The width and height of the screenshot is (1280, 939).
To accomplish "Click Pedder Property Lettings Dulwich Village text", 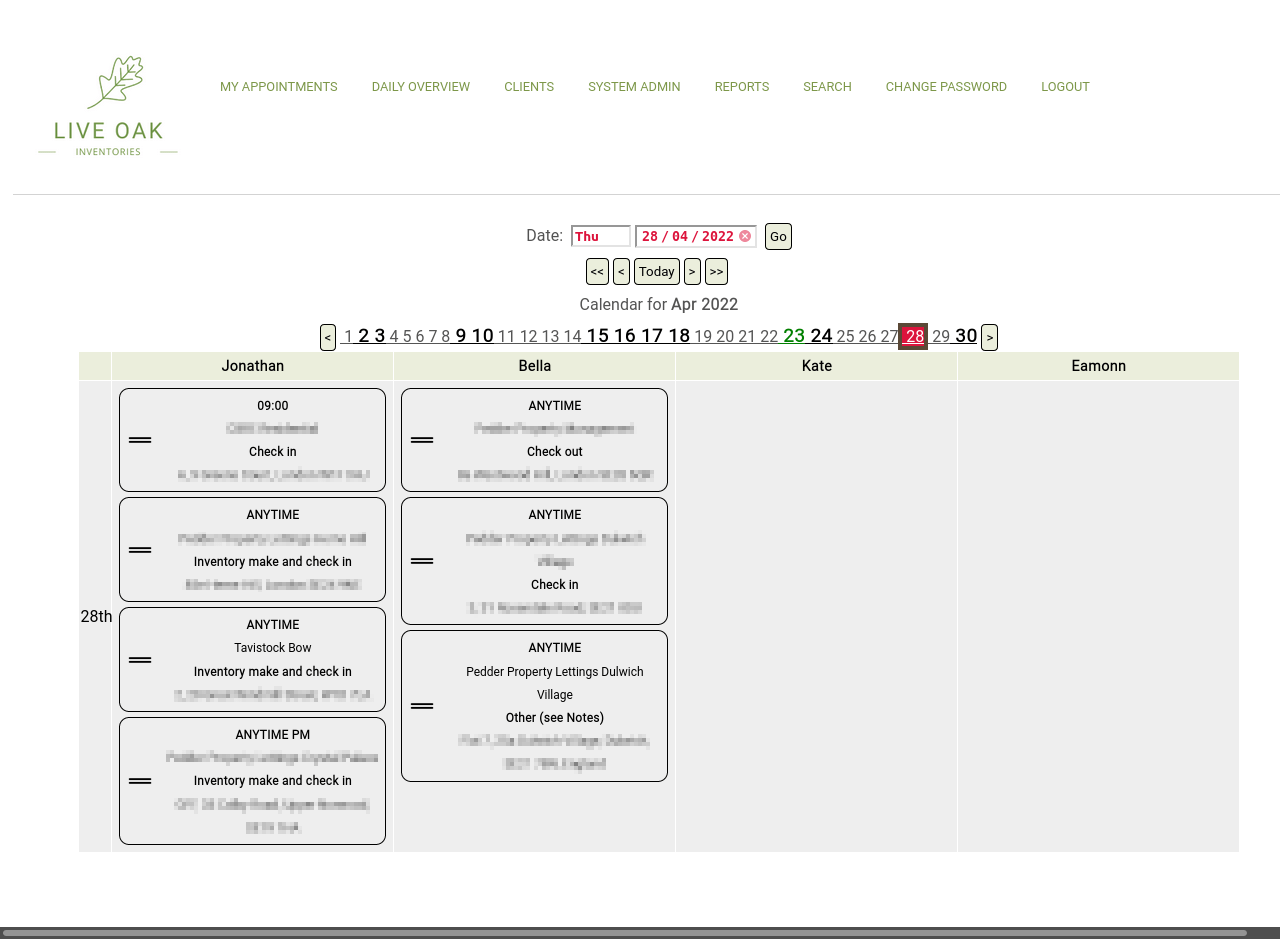I will [x=555, y=683].
